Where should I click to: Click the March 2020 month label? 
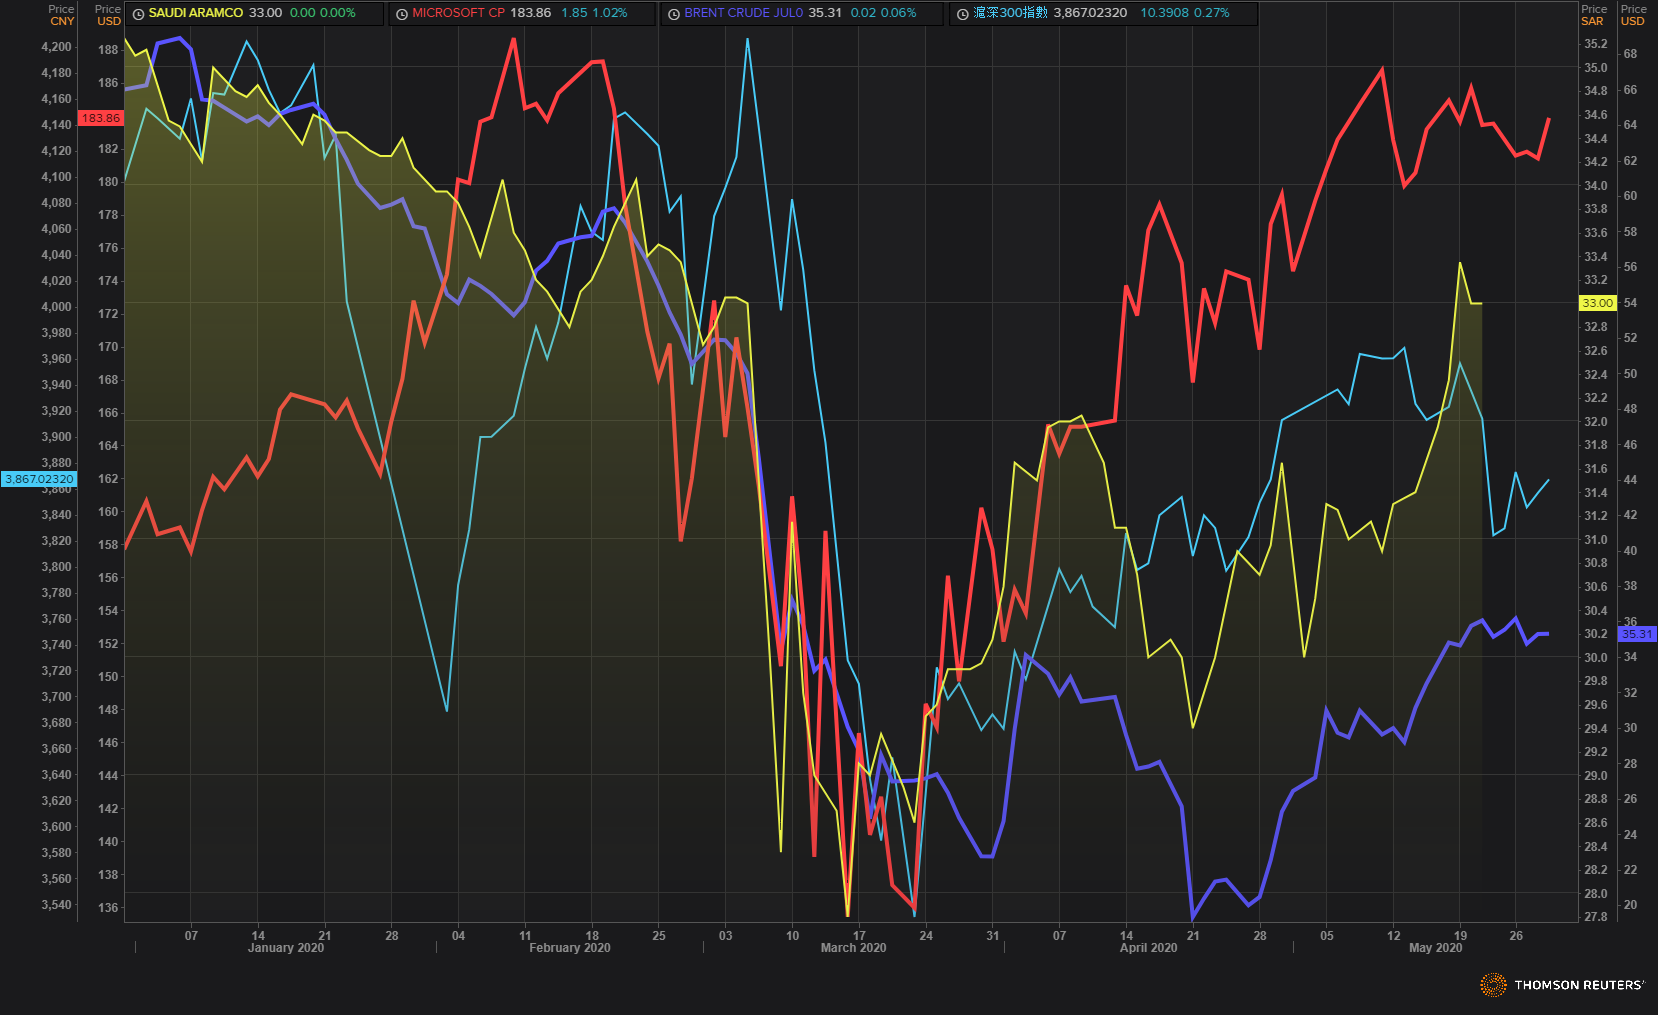(853, 948)
